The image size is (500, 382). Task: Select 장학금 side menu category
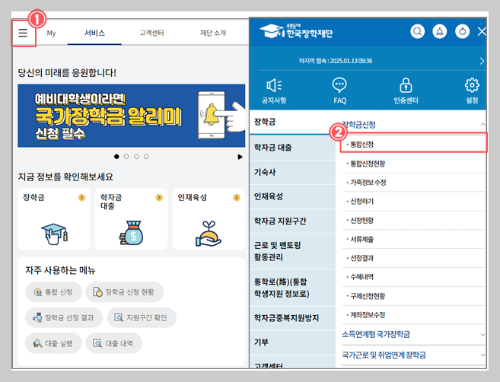point(293,122)
